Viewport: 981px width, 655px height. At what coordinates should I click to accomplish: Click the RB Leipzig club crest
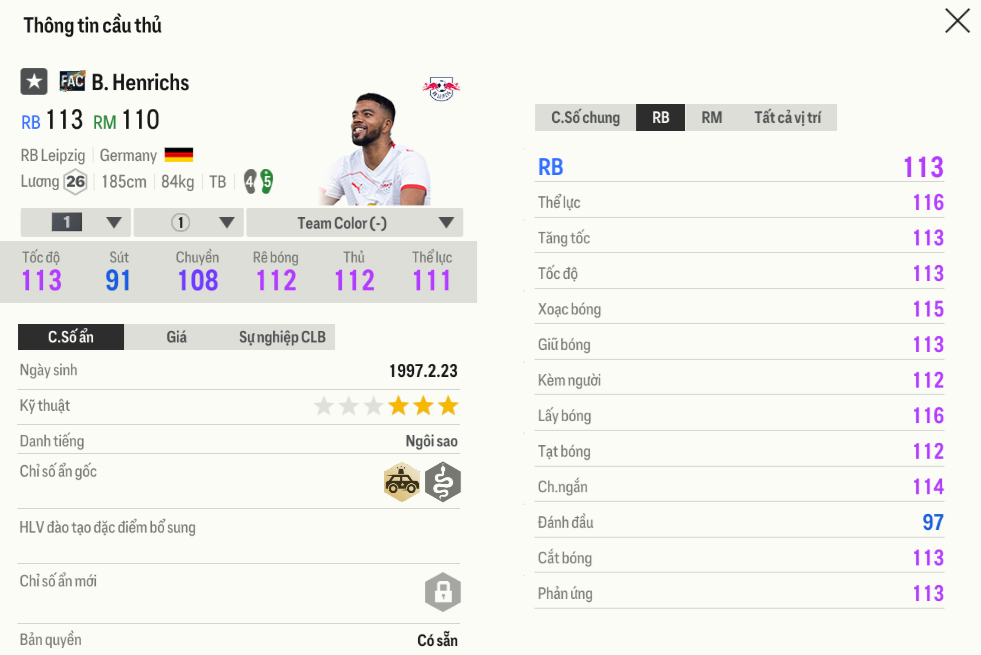click(440, 88)
